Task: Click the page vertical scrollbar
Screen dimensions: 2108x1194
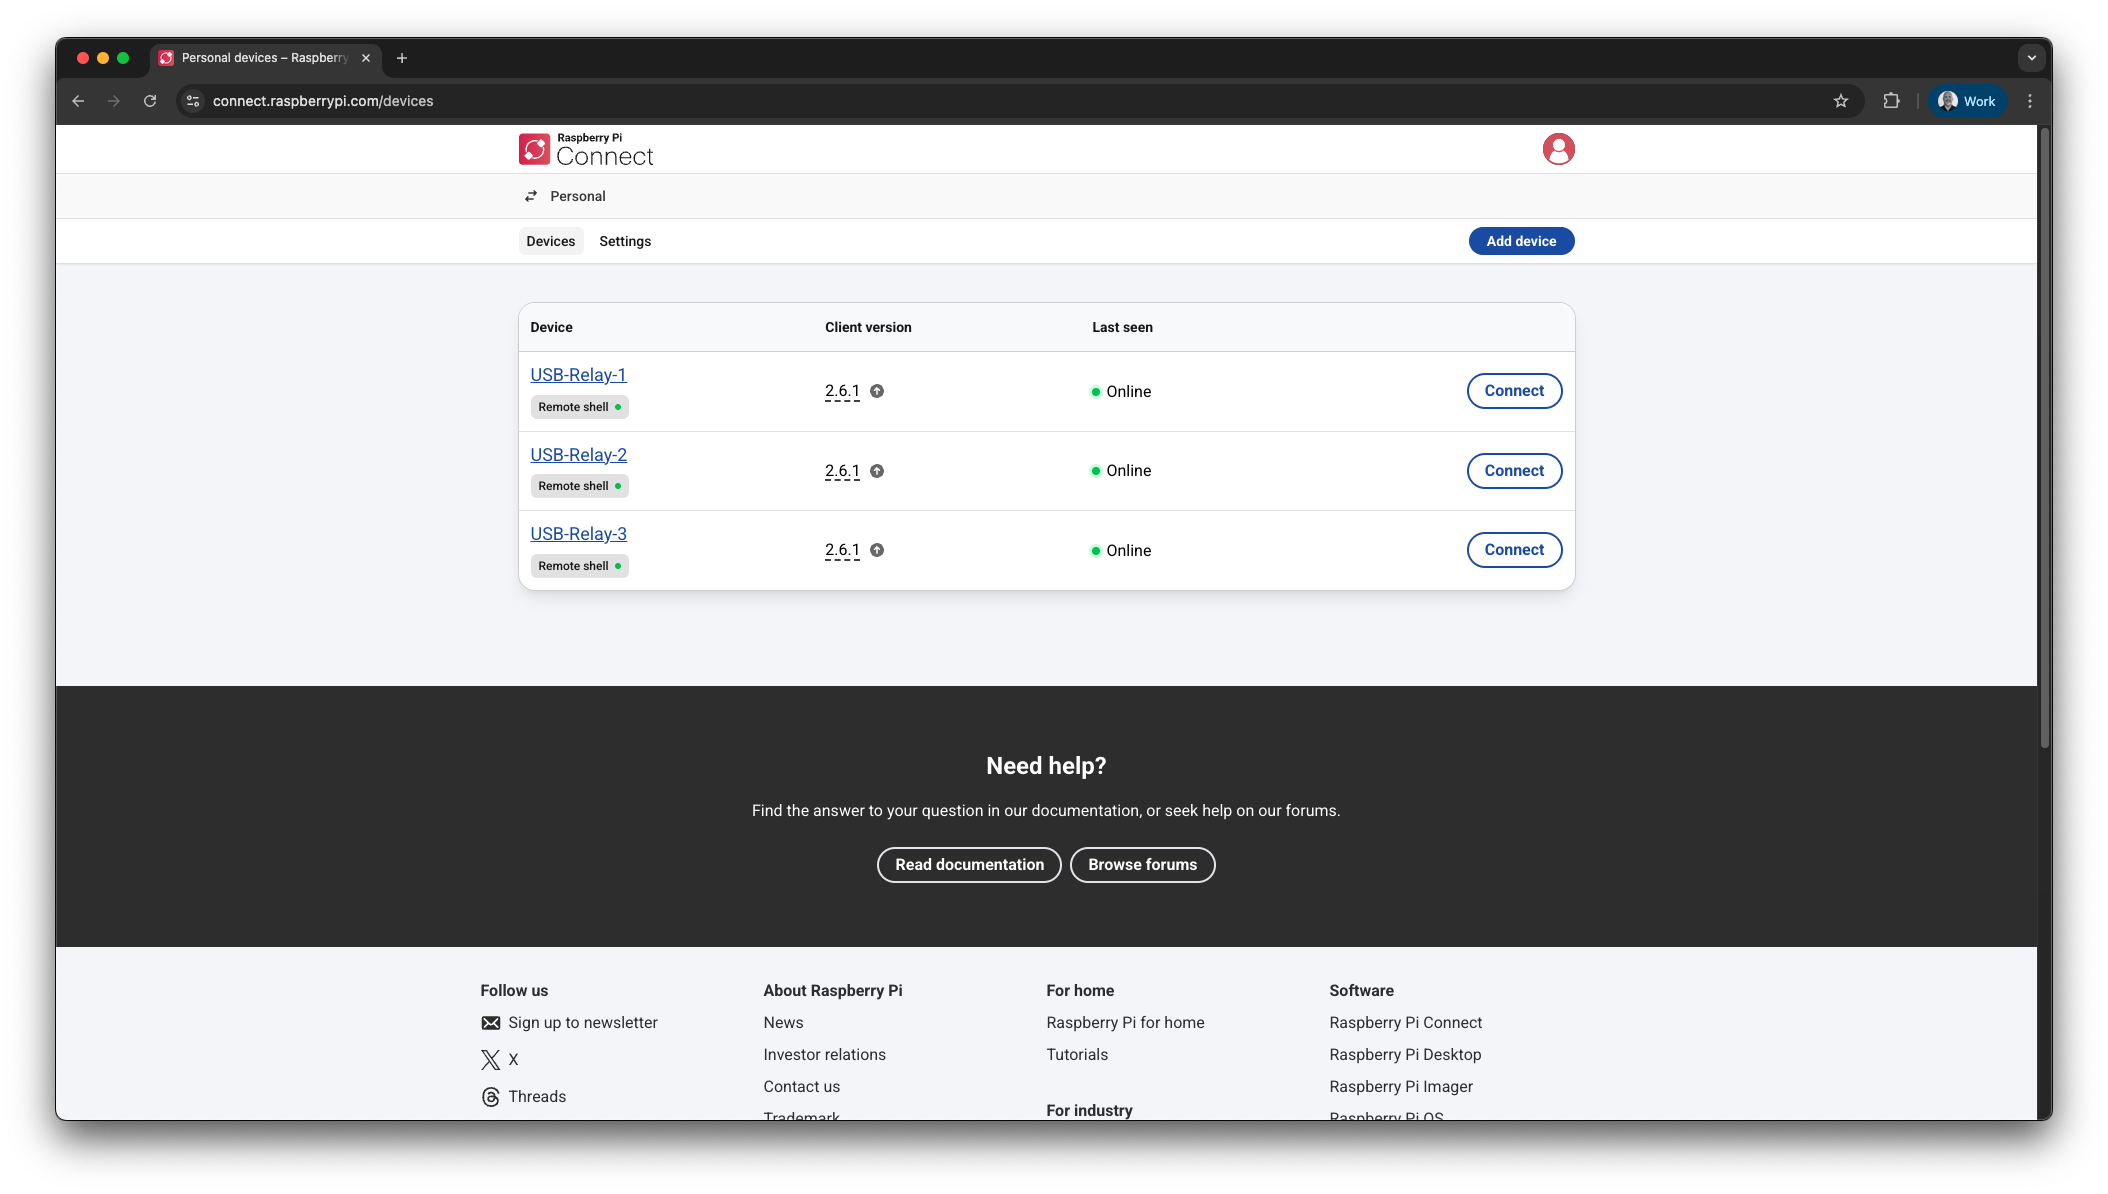Action: pos(2044,436)
